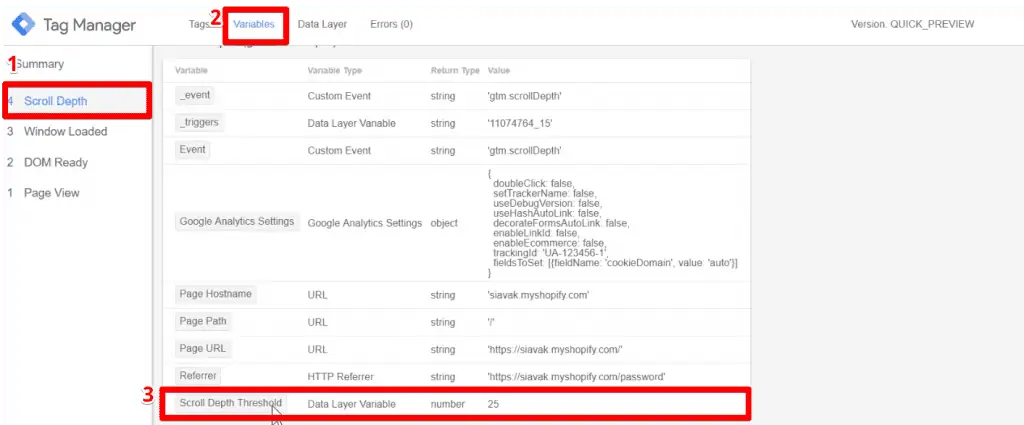
Task: Click the Variable column header
Action: click(x=191, y=71)
